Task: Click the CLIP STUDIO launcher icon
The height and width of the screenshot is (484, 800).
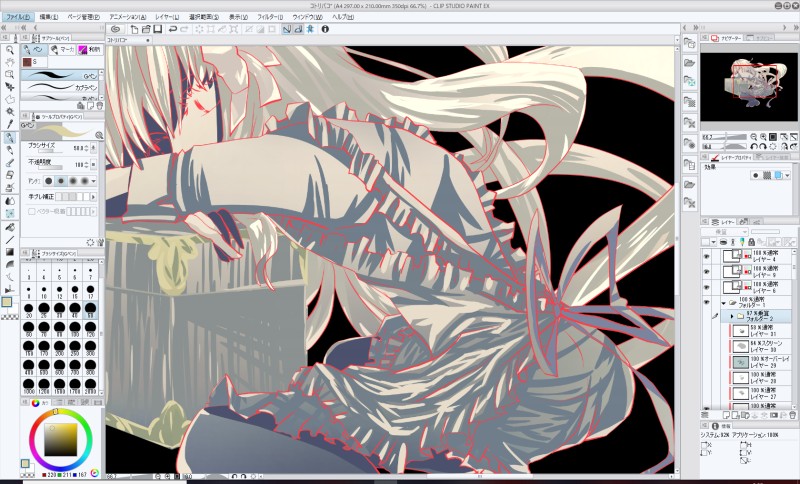Action: (116, 29)
